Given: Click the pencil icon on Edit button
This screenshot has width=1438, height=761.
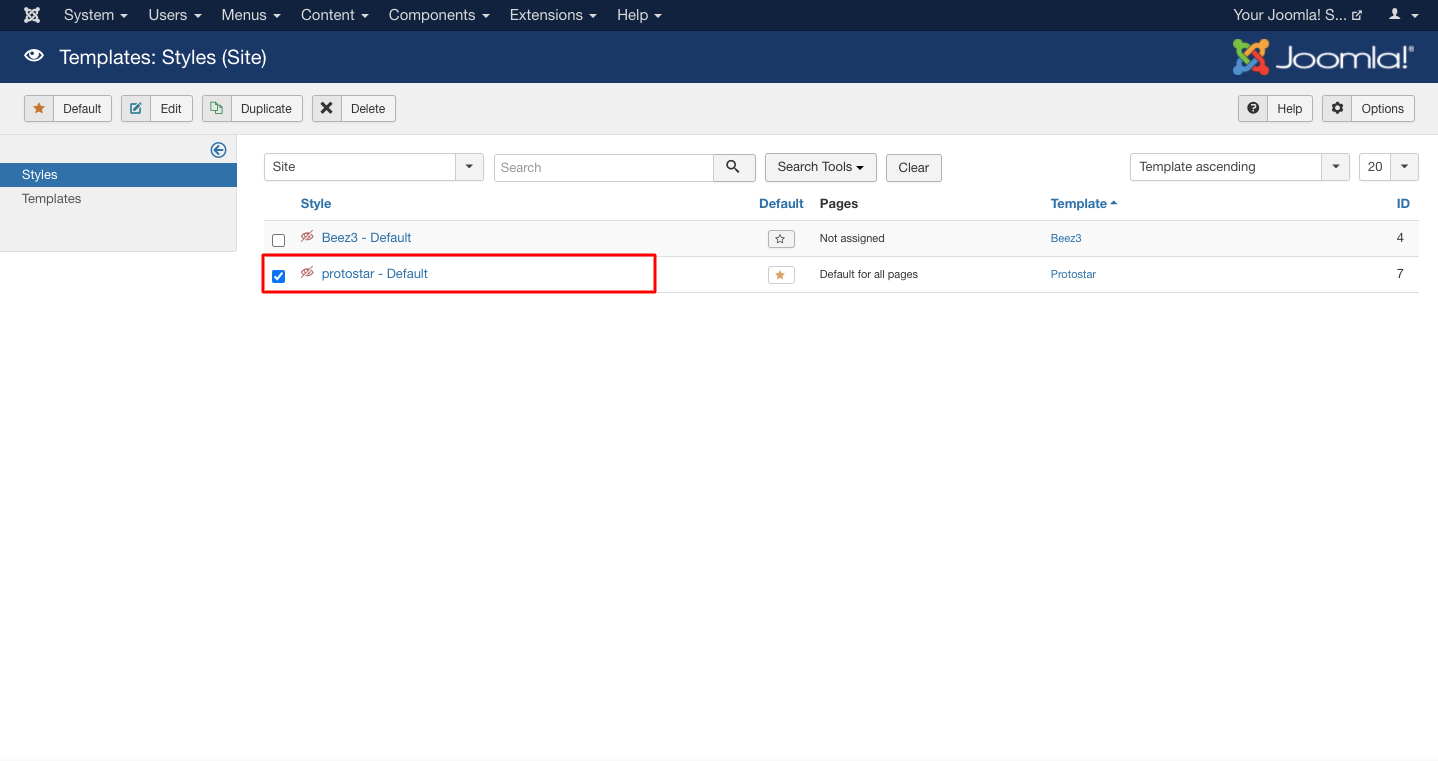Looking at the screenshot, I should tap(136, 108).
